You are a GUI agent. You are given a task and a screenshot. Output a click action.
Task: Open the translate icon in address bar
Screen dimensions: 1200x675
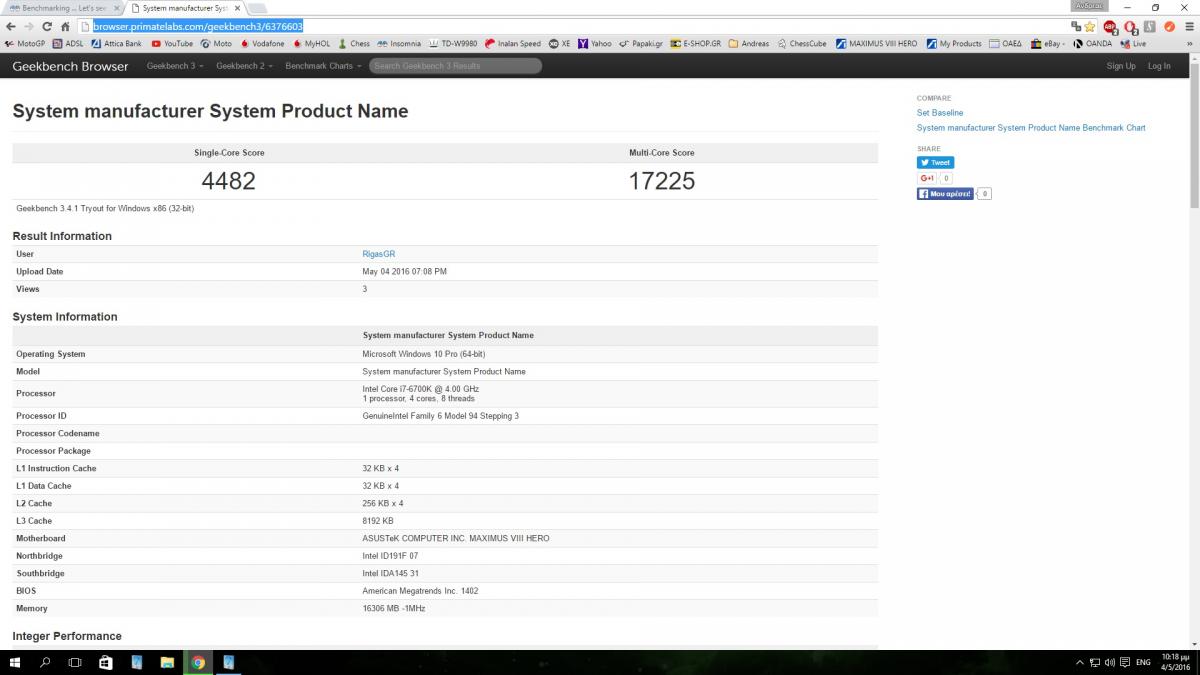[1076, 27]
